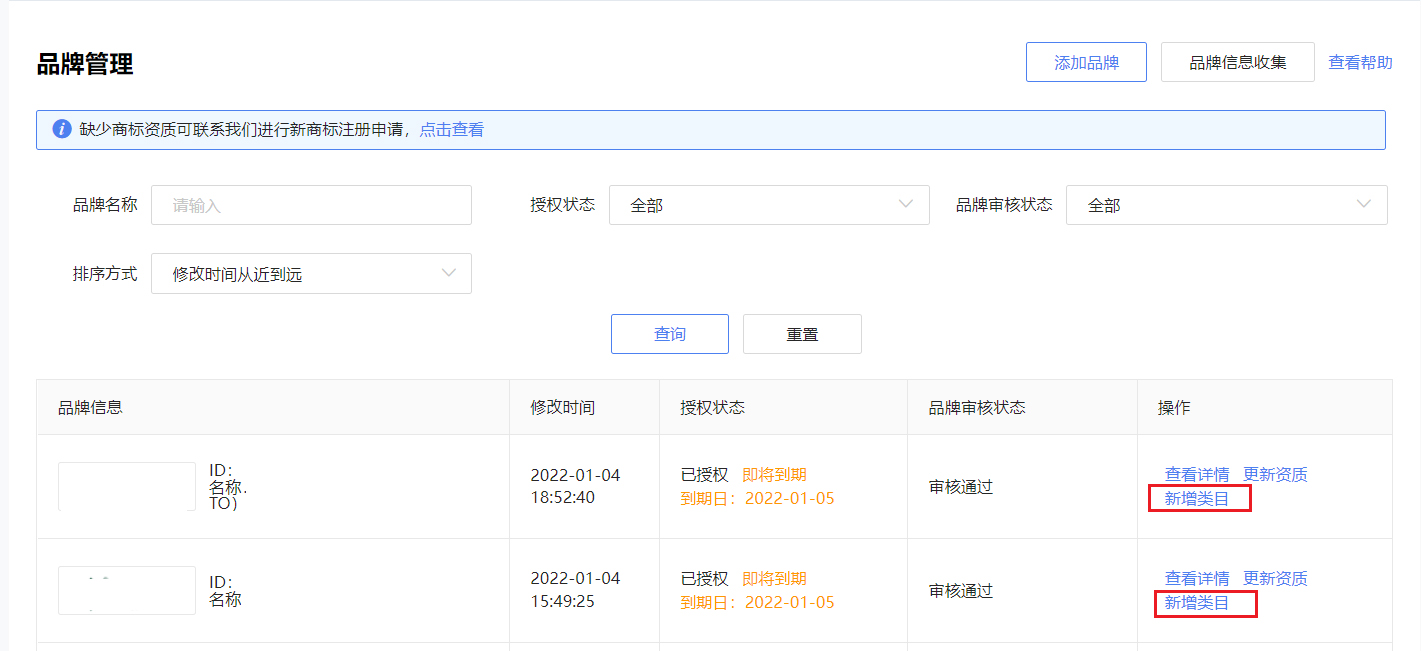Click the 重置 reset button
The width and height of the screenshot is (1421, 651).
click(x=802, y=333)
